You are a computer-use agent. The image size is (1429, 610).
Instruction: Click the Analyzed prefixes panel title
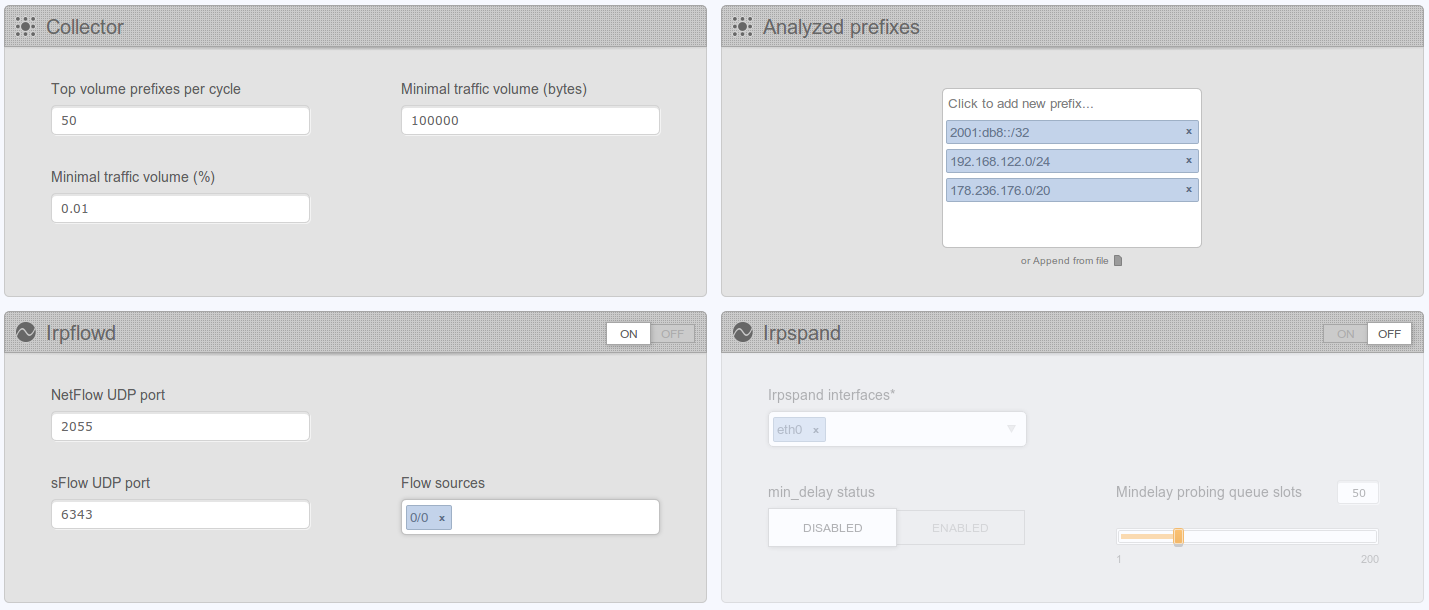(x=841, y=27)
